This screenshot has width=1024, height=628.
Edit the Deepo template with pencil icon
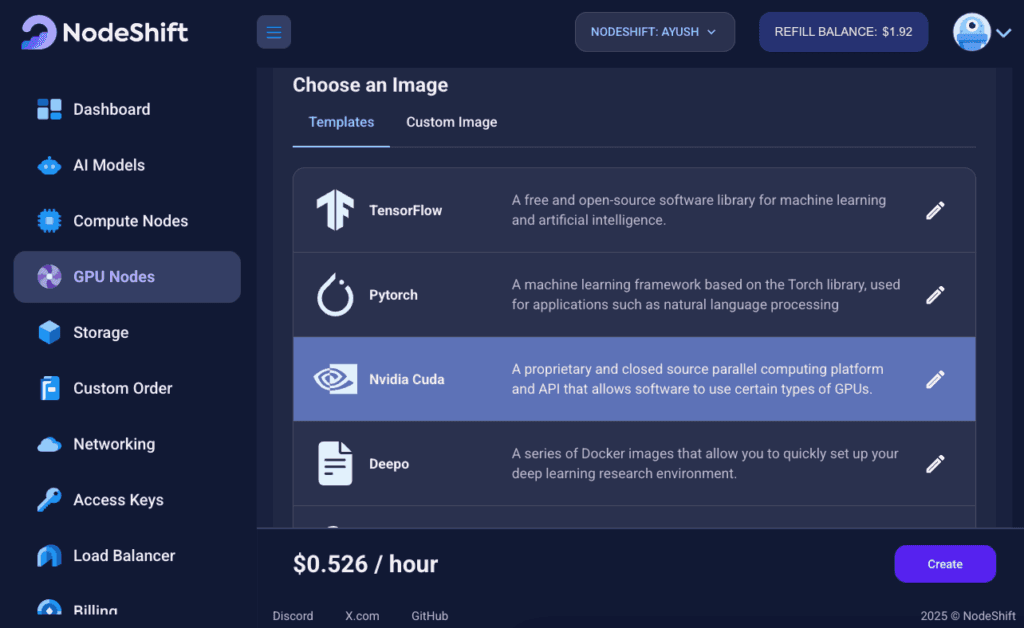point(935,463)
